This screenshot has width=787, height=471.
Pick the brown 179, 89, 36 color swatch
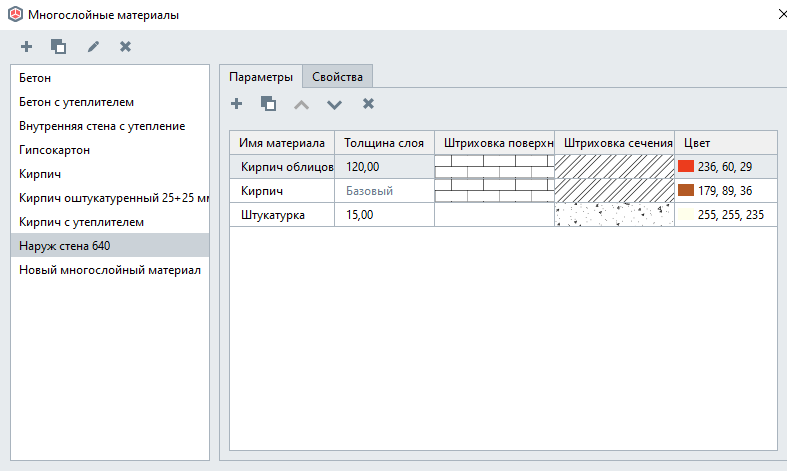[686, 190]
